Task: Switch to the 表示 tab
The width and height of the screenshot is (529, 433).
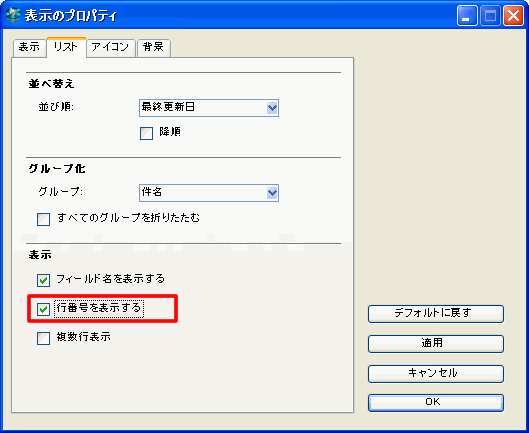Action: click(29, 48)
